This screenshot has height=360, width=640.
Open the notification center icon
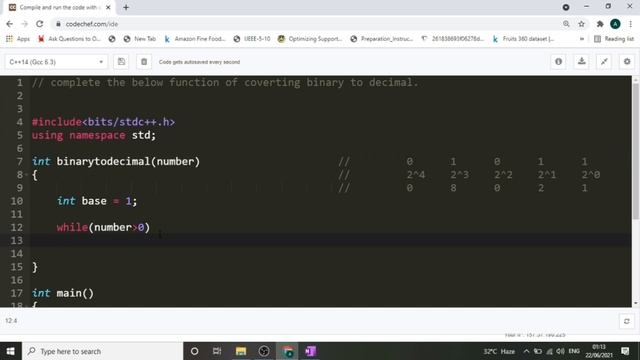tap(625, 351)
